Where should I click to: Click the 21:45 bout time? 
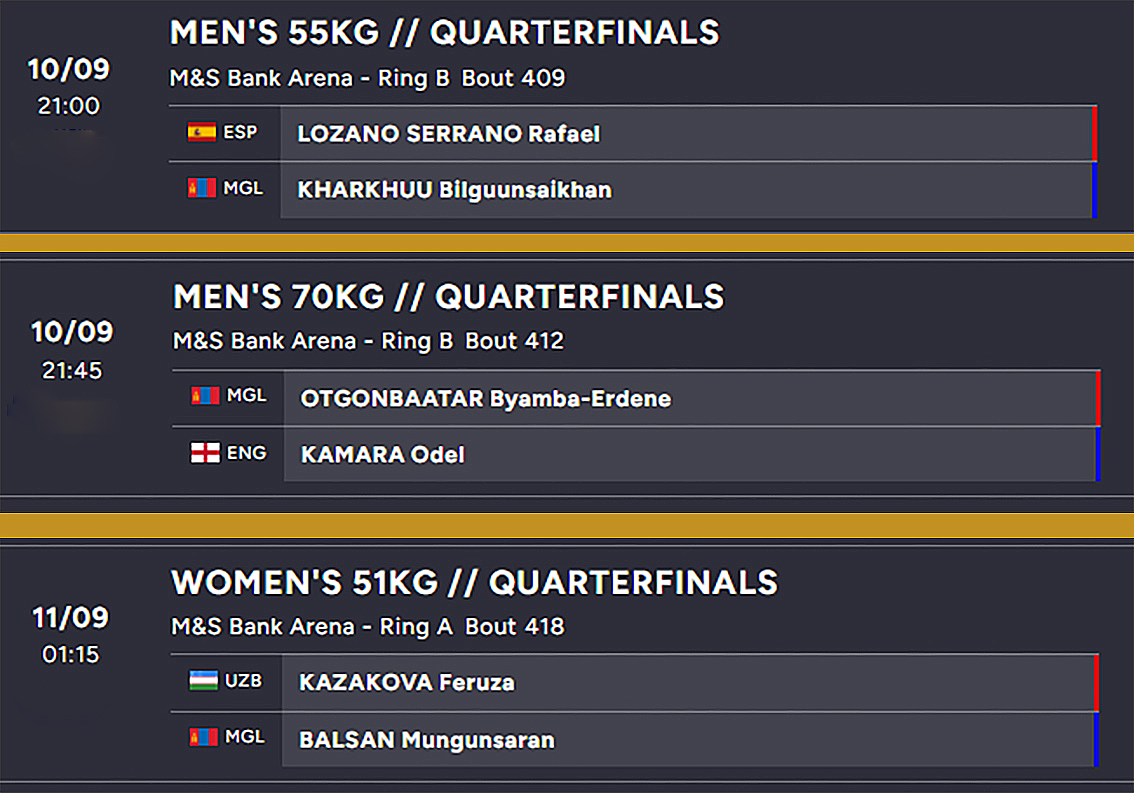(72, 370)
